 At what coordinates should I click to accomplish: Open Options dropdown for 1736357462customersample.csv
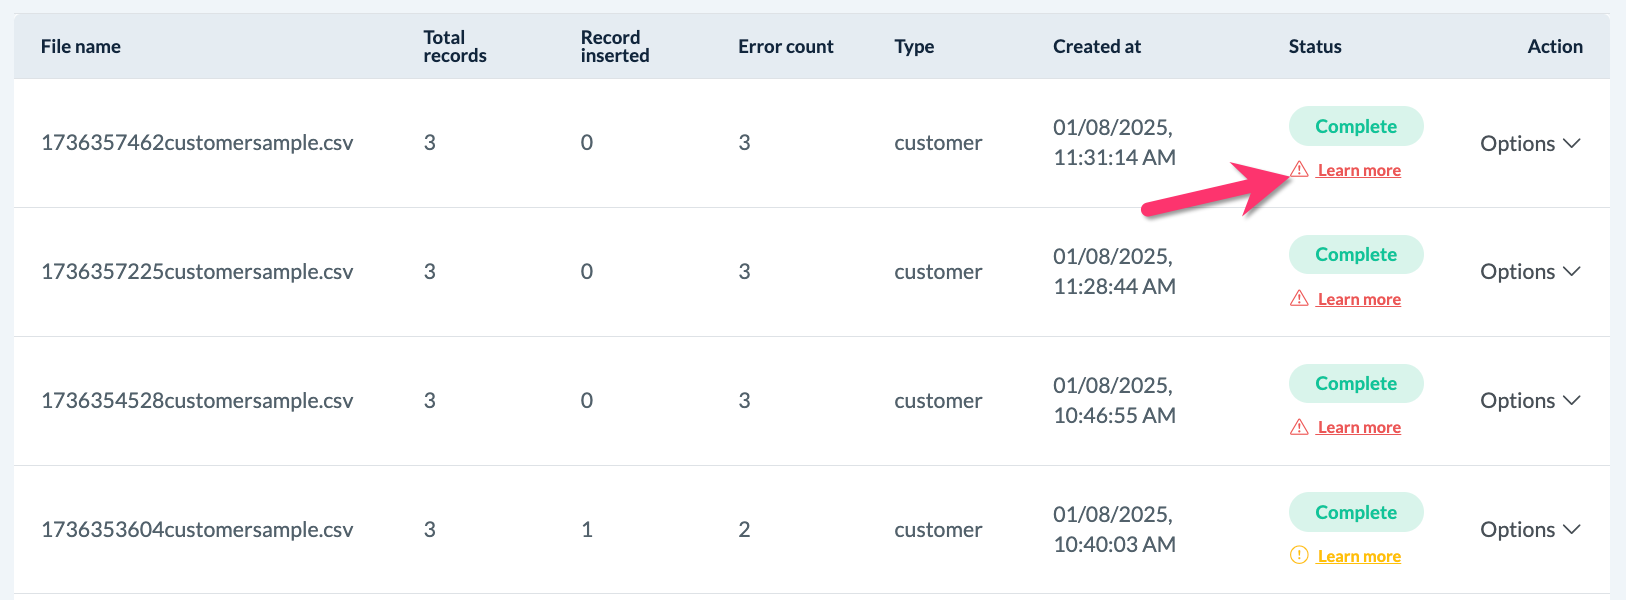(x=1530, y=144)
